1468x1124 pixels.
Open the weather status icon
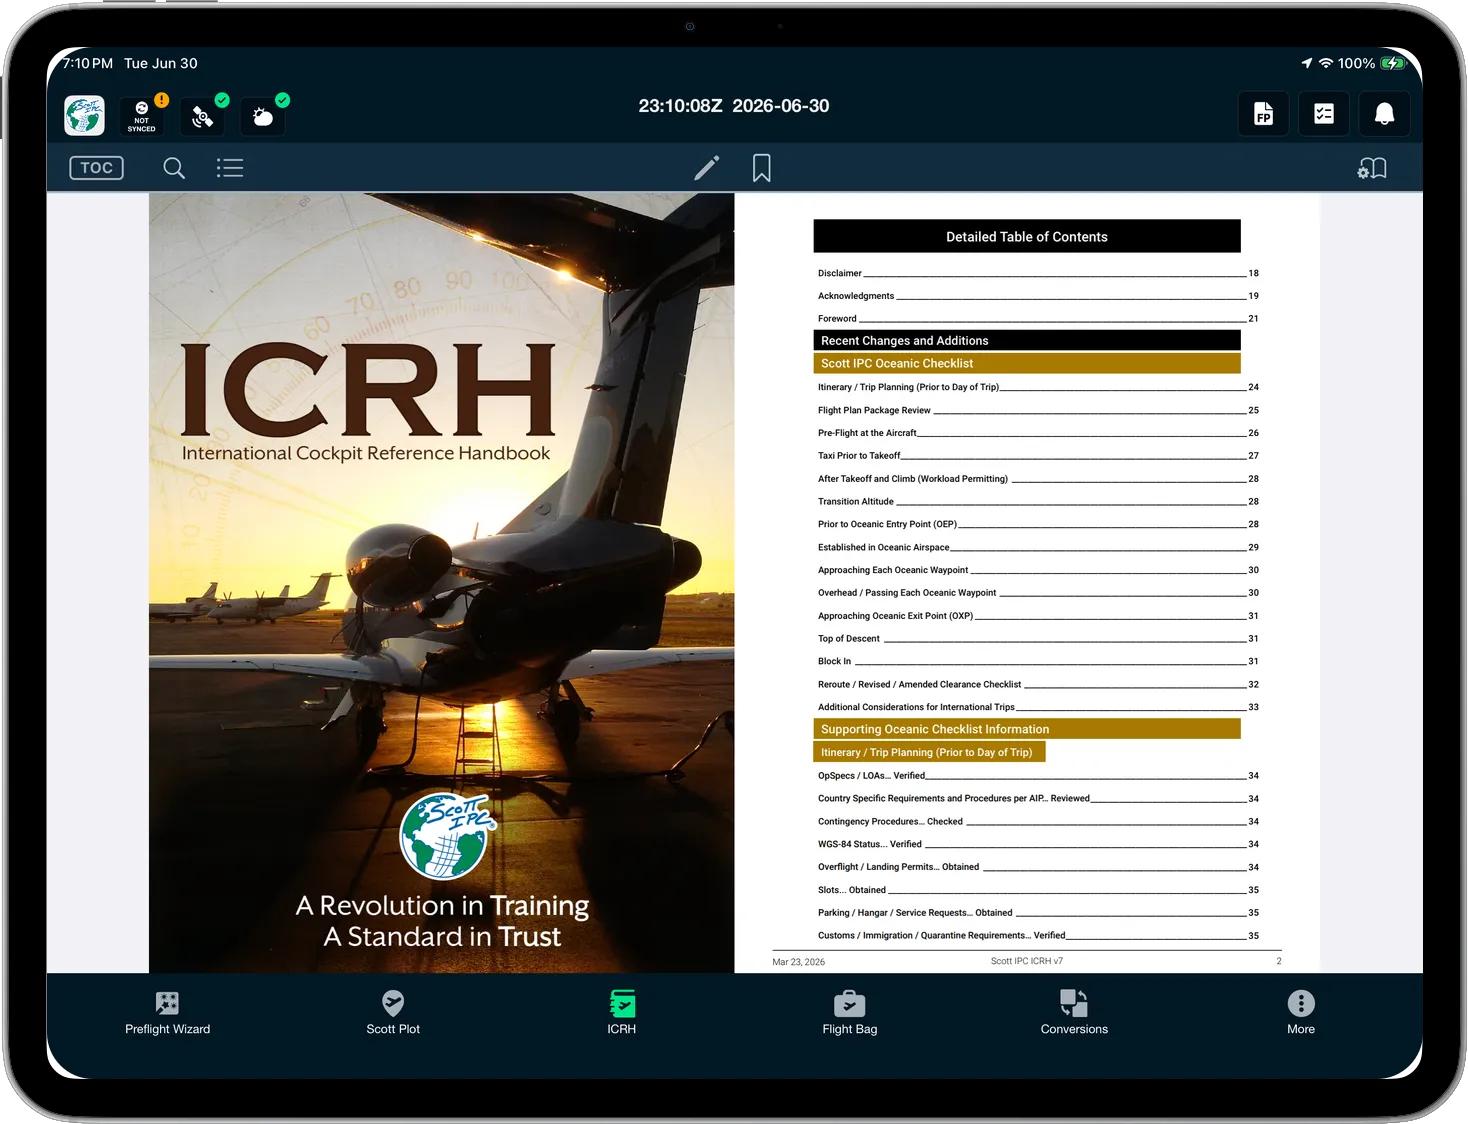264,115
